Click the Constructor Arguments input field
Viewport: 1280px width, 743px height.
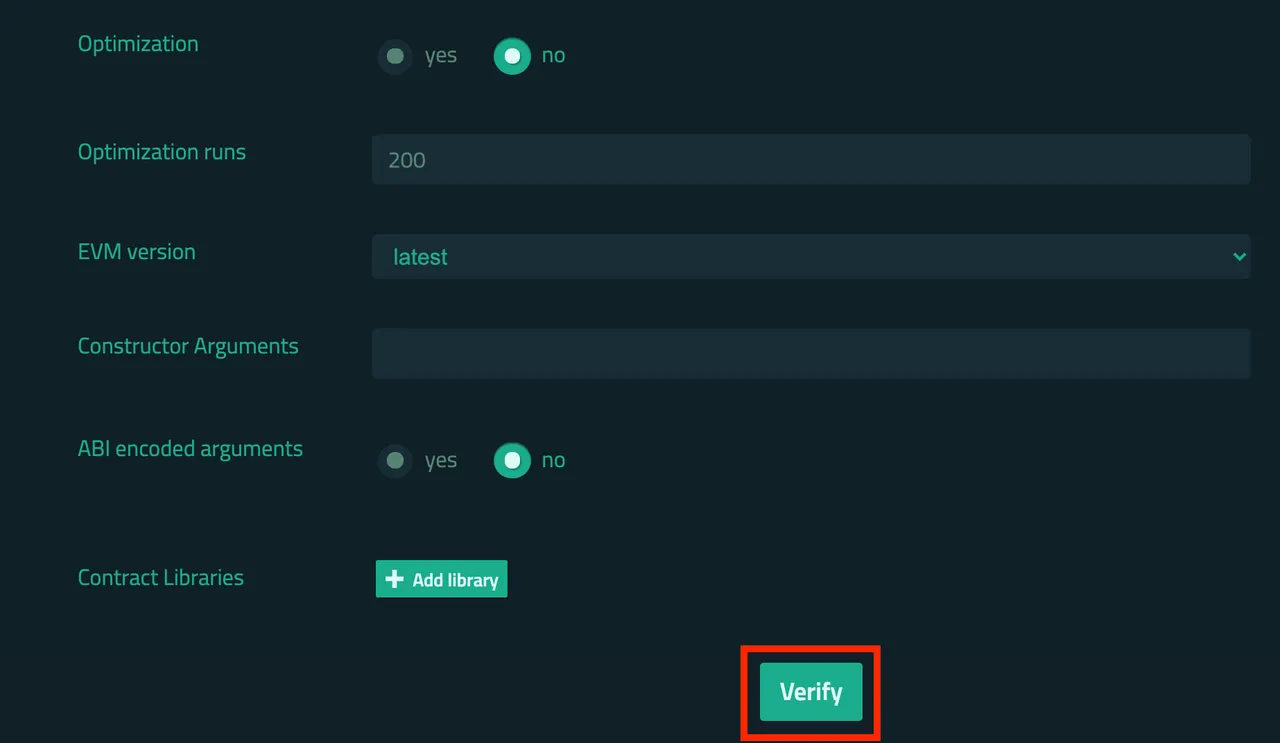click(811, 354)
